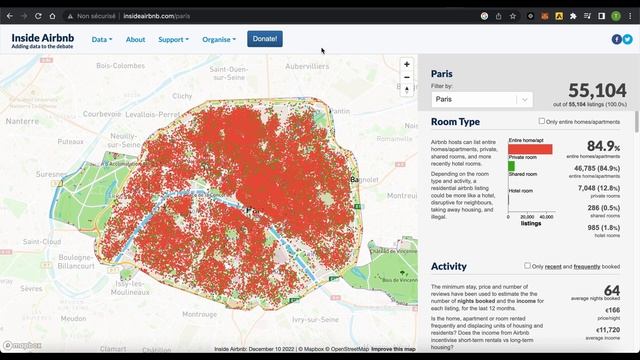Click the browser forward arrow
The image size is (640, 360).
(x=24, y=16)
